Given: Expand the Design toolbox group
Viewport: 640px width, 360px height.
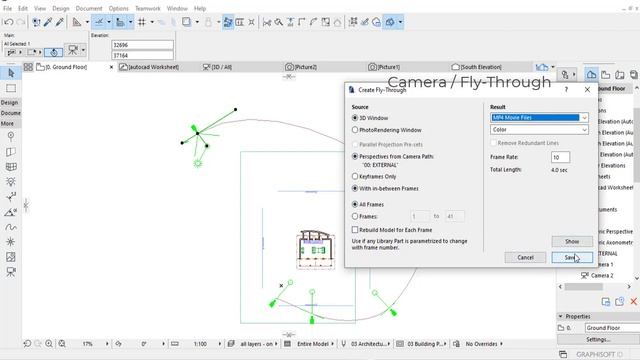Looking at the screenshot, I should pos(10,102).
